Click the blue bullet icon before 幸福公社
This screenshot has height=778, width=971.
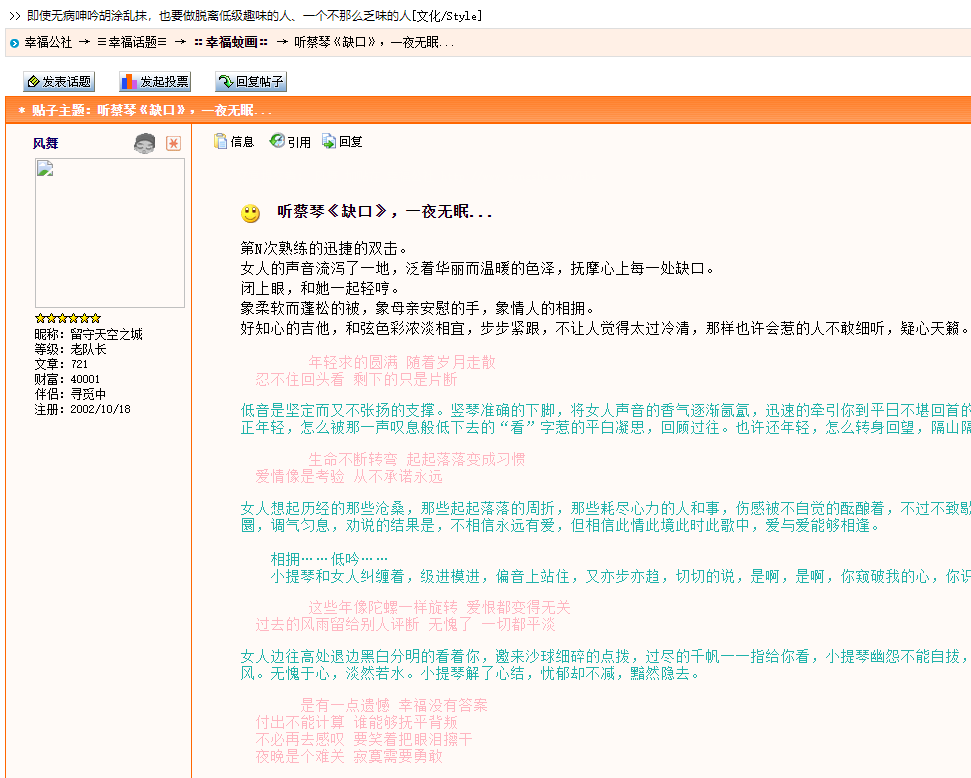(x=14, y=43)
